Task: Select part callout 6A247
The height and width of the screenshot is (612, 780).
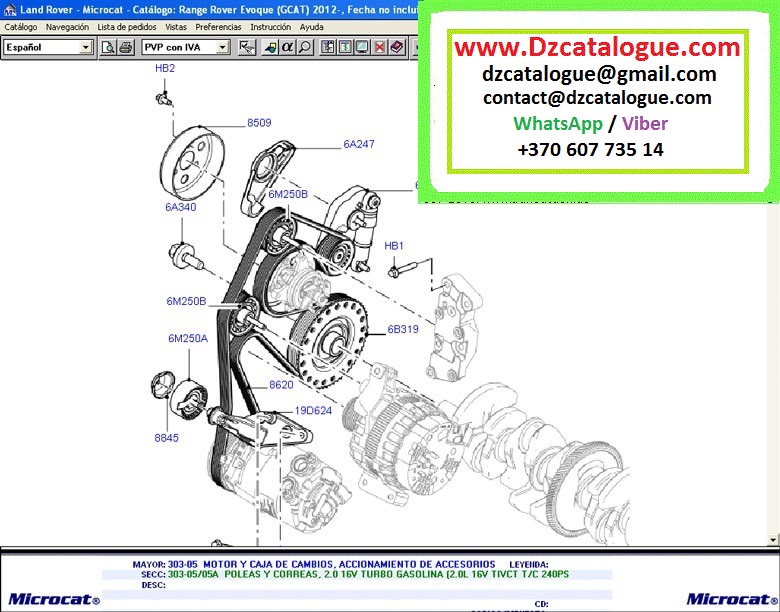Action: pos(359,144)
